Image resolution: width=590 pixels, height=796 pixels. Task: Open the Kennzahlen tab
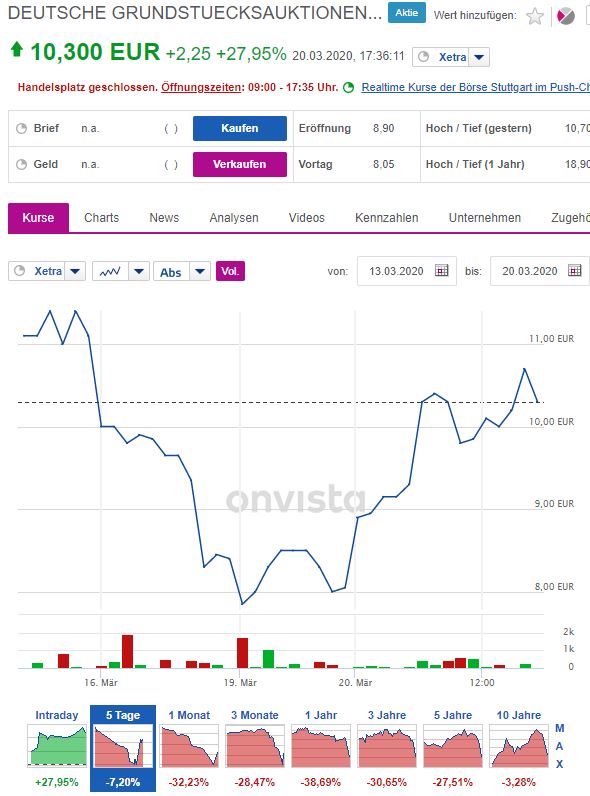coord(387,218)
